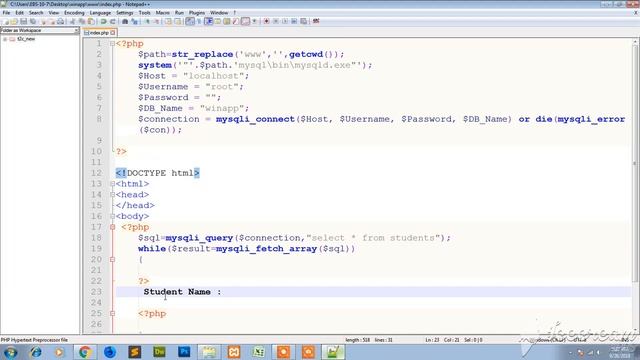Undo the last edit via toolbar
This screenshot has height=360, width=640.
103,21
